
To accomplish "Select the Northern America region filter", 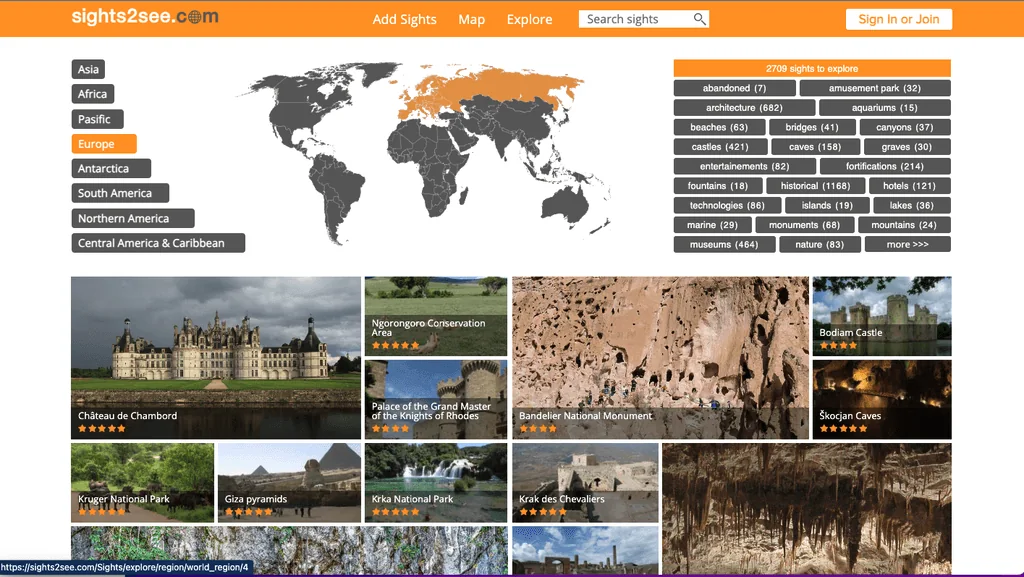I will pyautogui.click(x=133, y=218).
